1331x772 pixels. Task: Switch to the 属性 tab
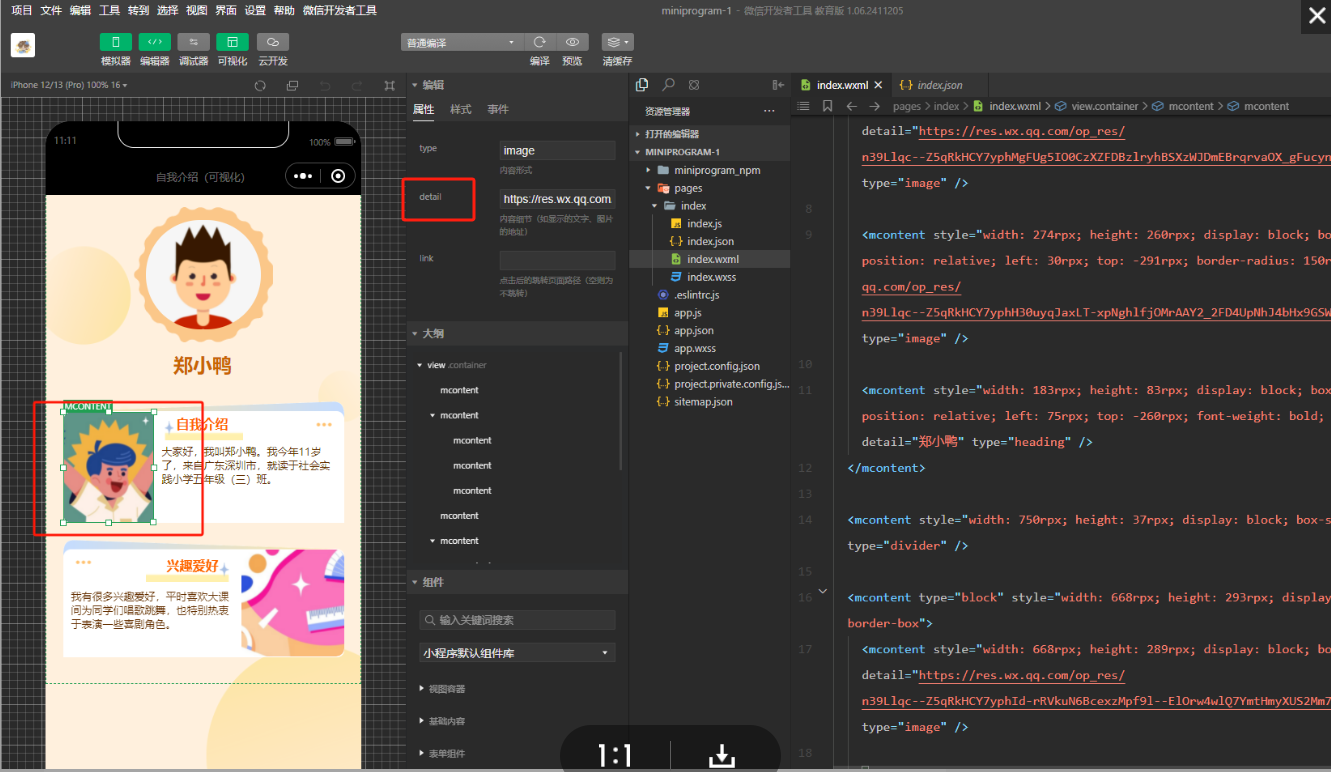coord(424,109)
